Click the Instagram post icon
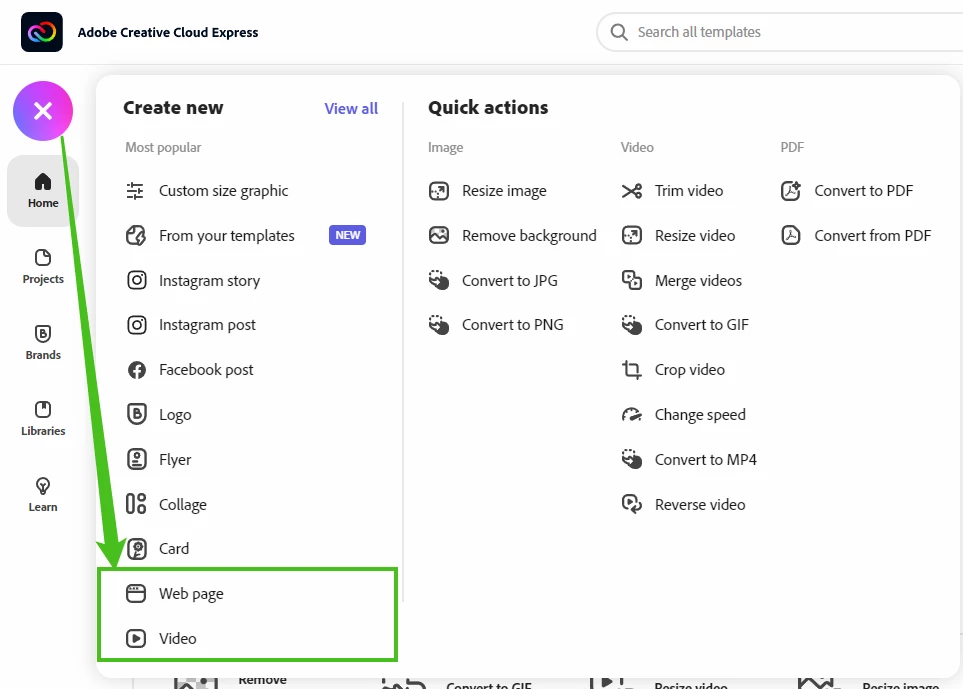Image resolution: width=963 pixels, height=689 pixels. tap(136, 325)
